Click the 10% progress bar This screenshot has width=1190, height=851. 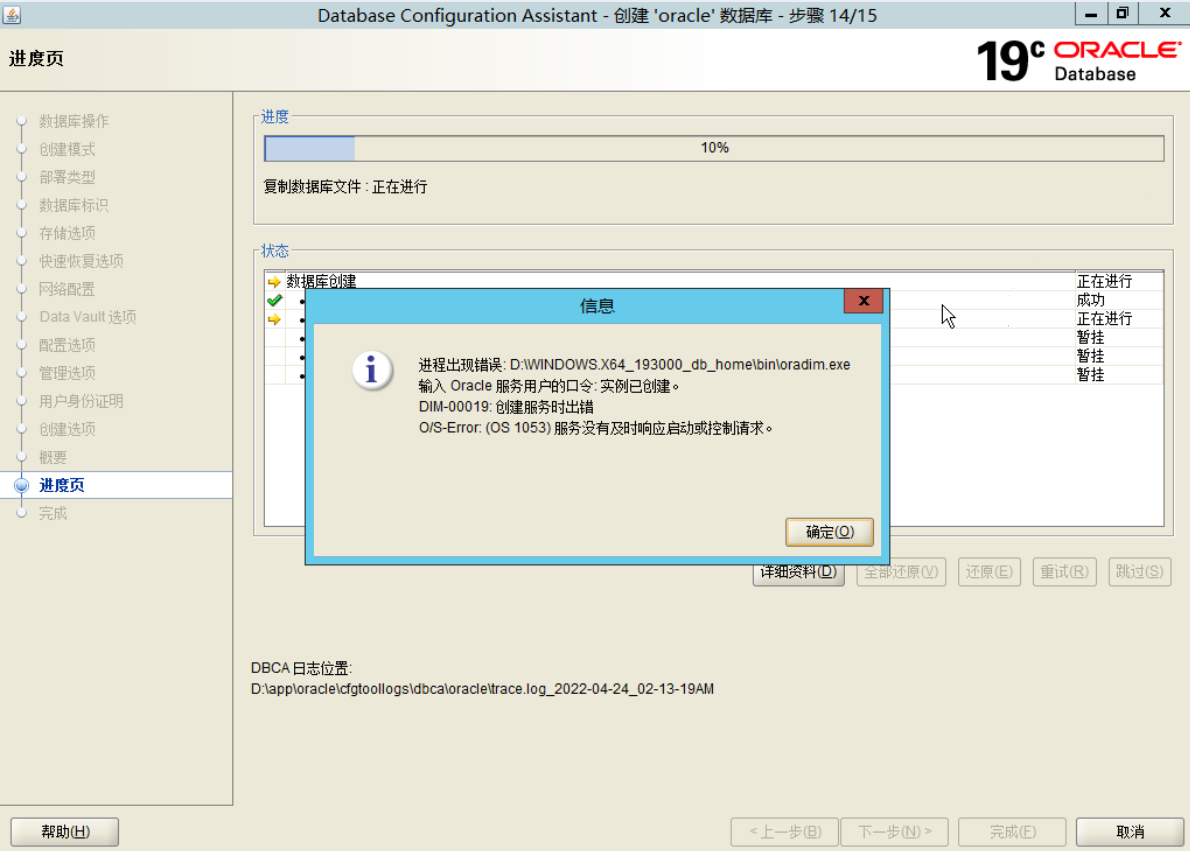[x=713, y=148]
